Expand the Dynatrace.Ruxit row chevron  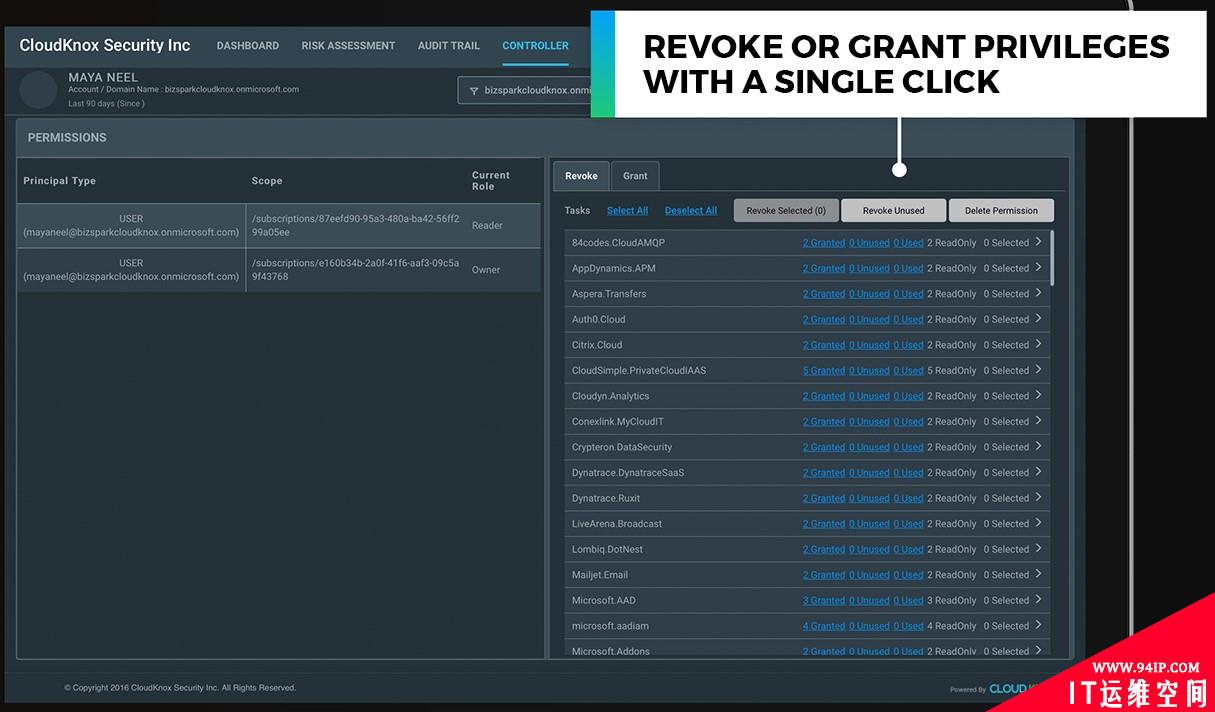coord(1039,498)
